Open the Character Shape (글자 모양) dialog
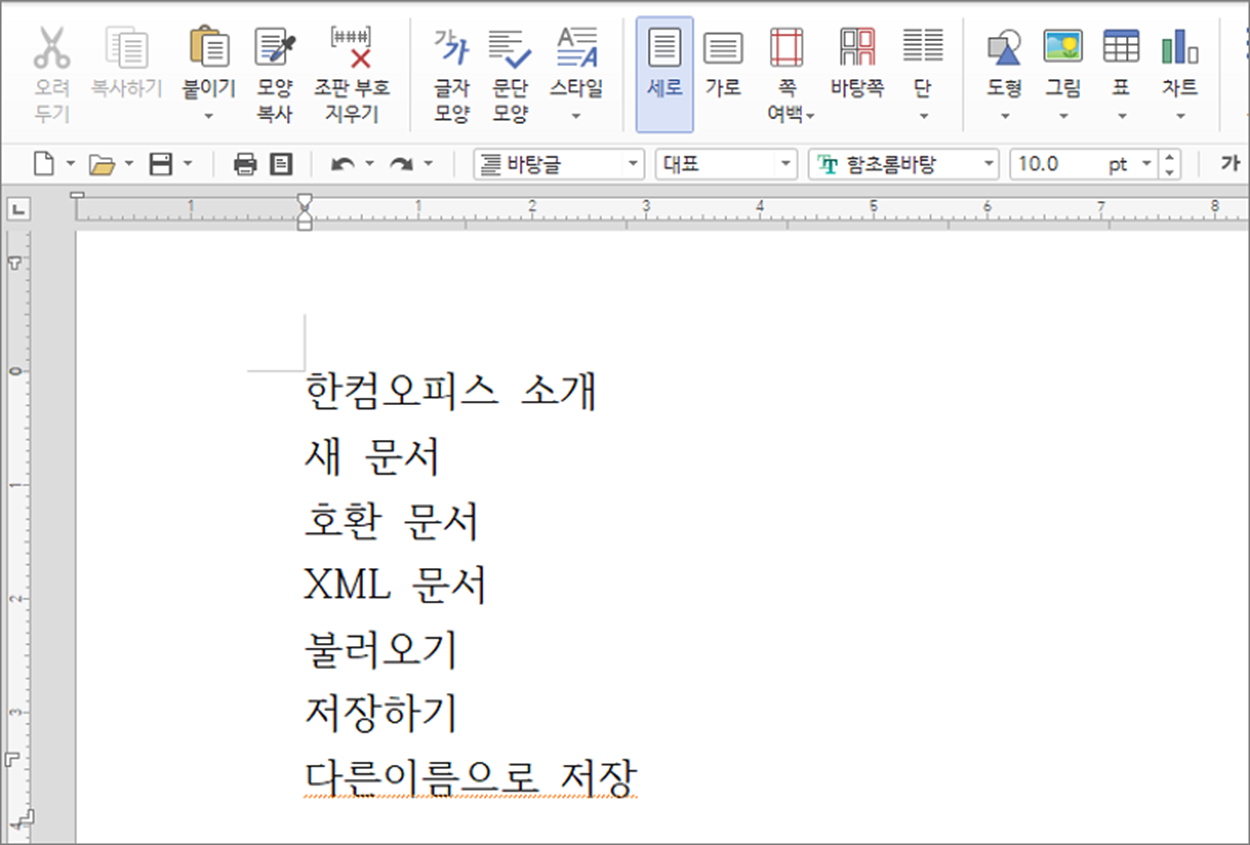Image resolution: width=1250 pixels, height=845 pixels. pyautogui.click(x=452, y=75)
